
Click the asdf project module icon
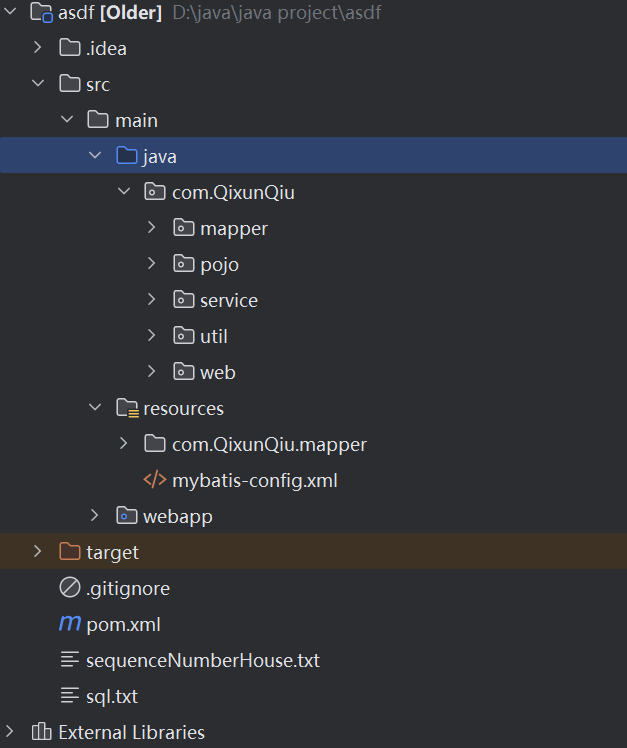tap(42, 12)
